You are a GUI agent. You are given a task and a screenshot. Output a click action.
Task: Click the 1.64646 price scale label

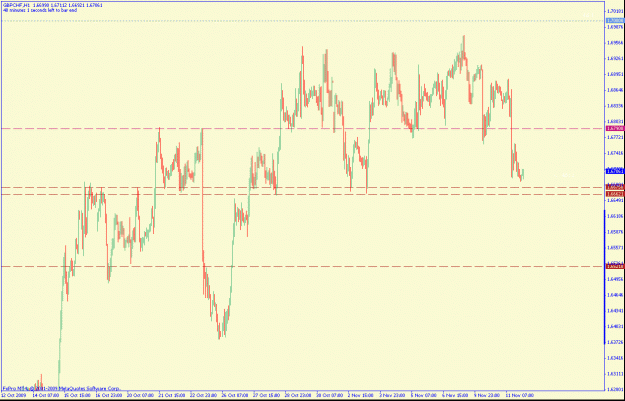(615, 295)
